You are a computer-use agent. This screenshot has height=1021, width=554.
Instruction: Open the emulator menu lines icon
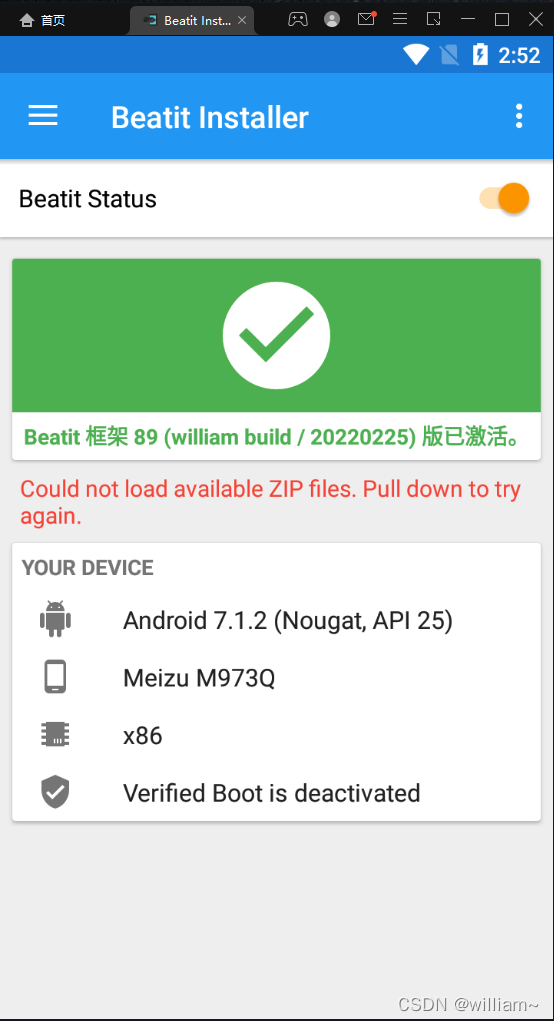tap(400, 20)
